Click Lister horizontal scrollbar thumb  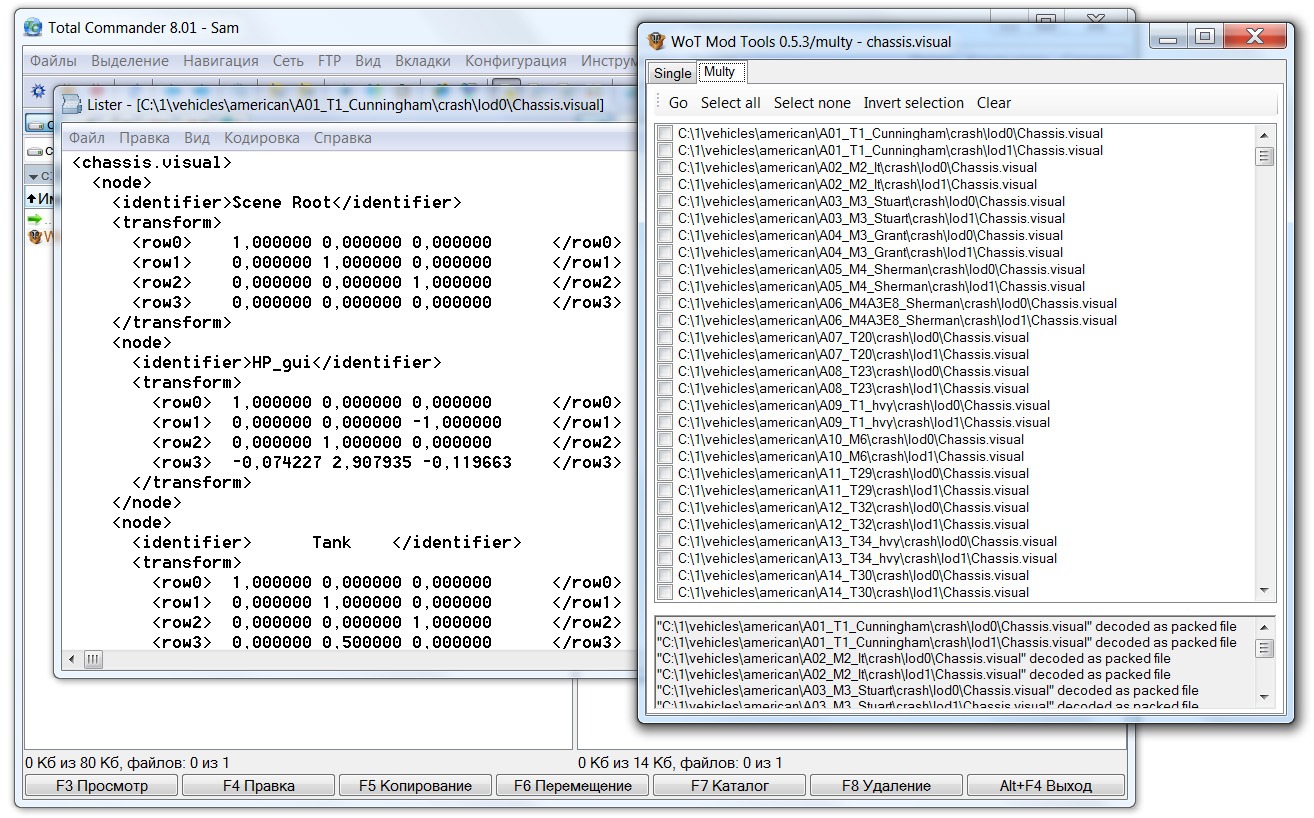pyautogui.click(x=92, y=660)
